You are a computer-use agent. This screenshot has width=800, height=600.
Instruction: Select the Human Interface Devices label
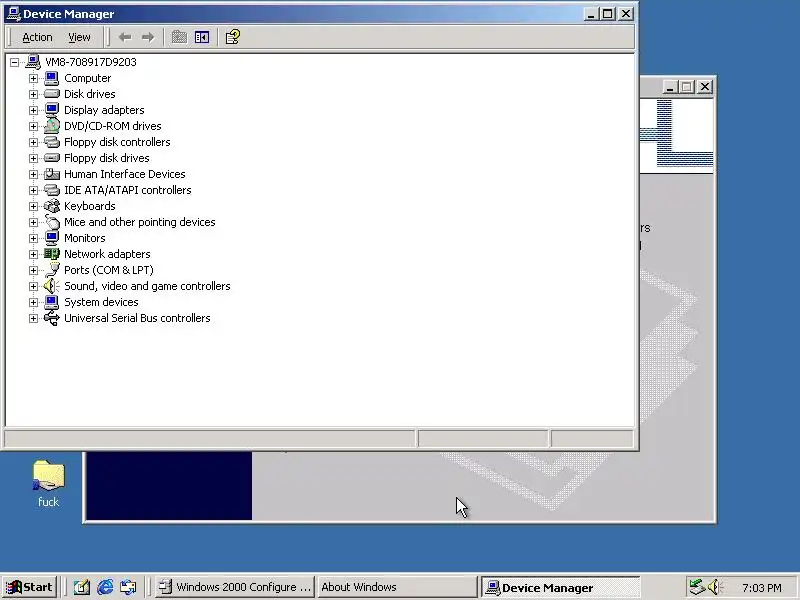124,174
